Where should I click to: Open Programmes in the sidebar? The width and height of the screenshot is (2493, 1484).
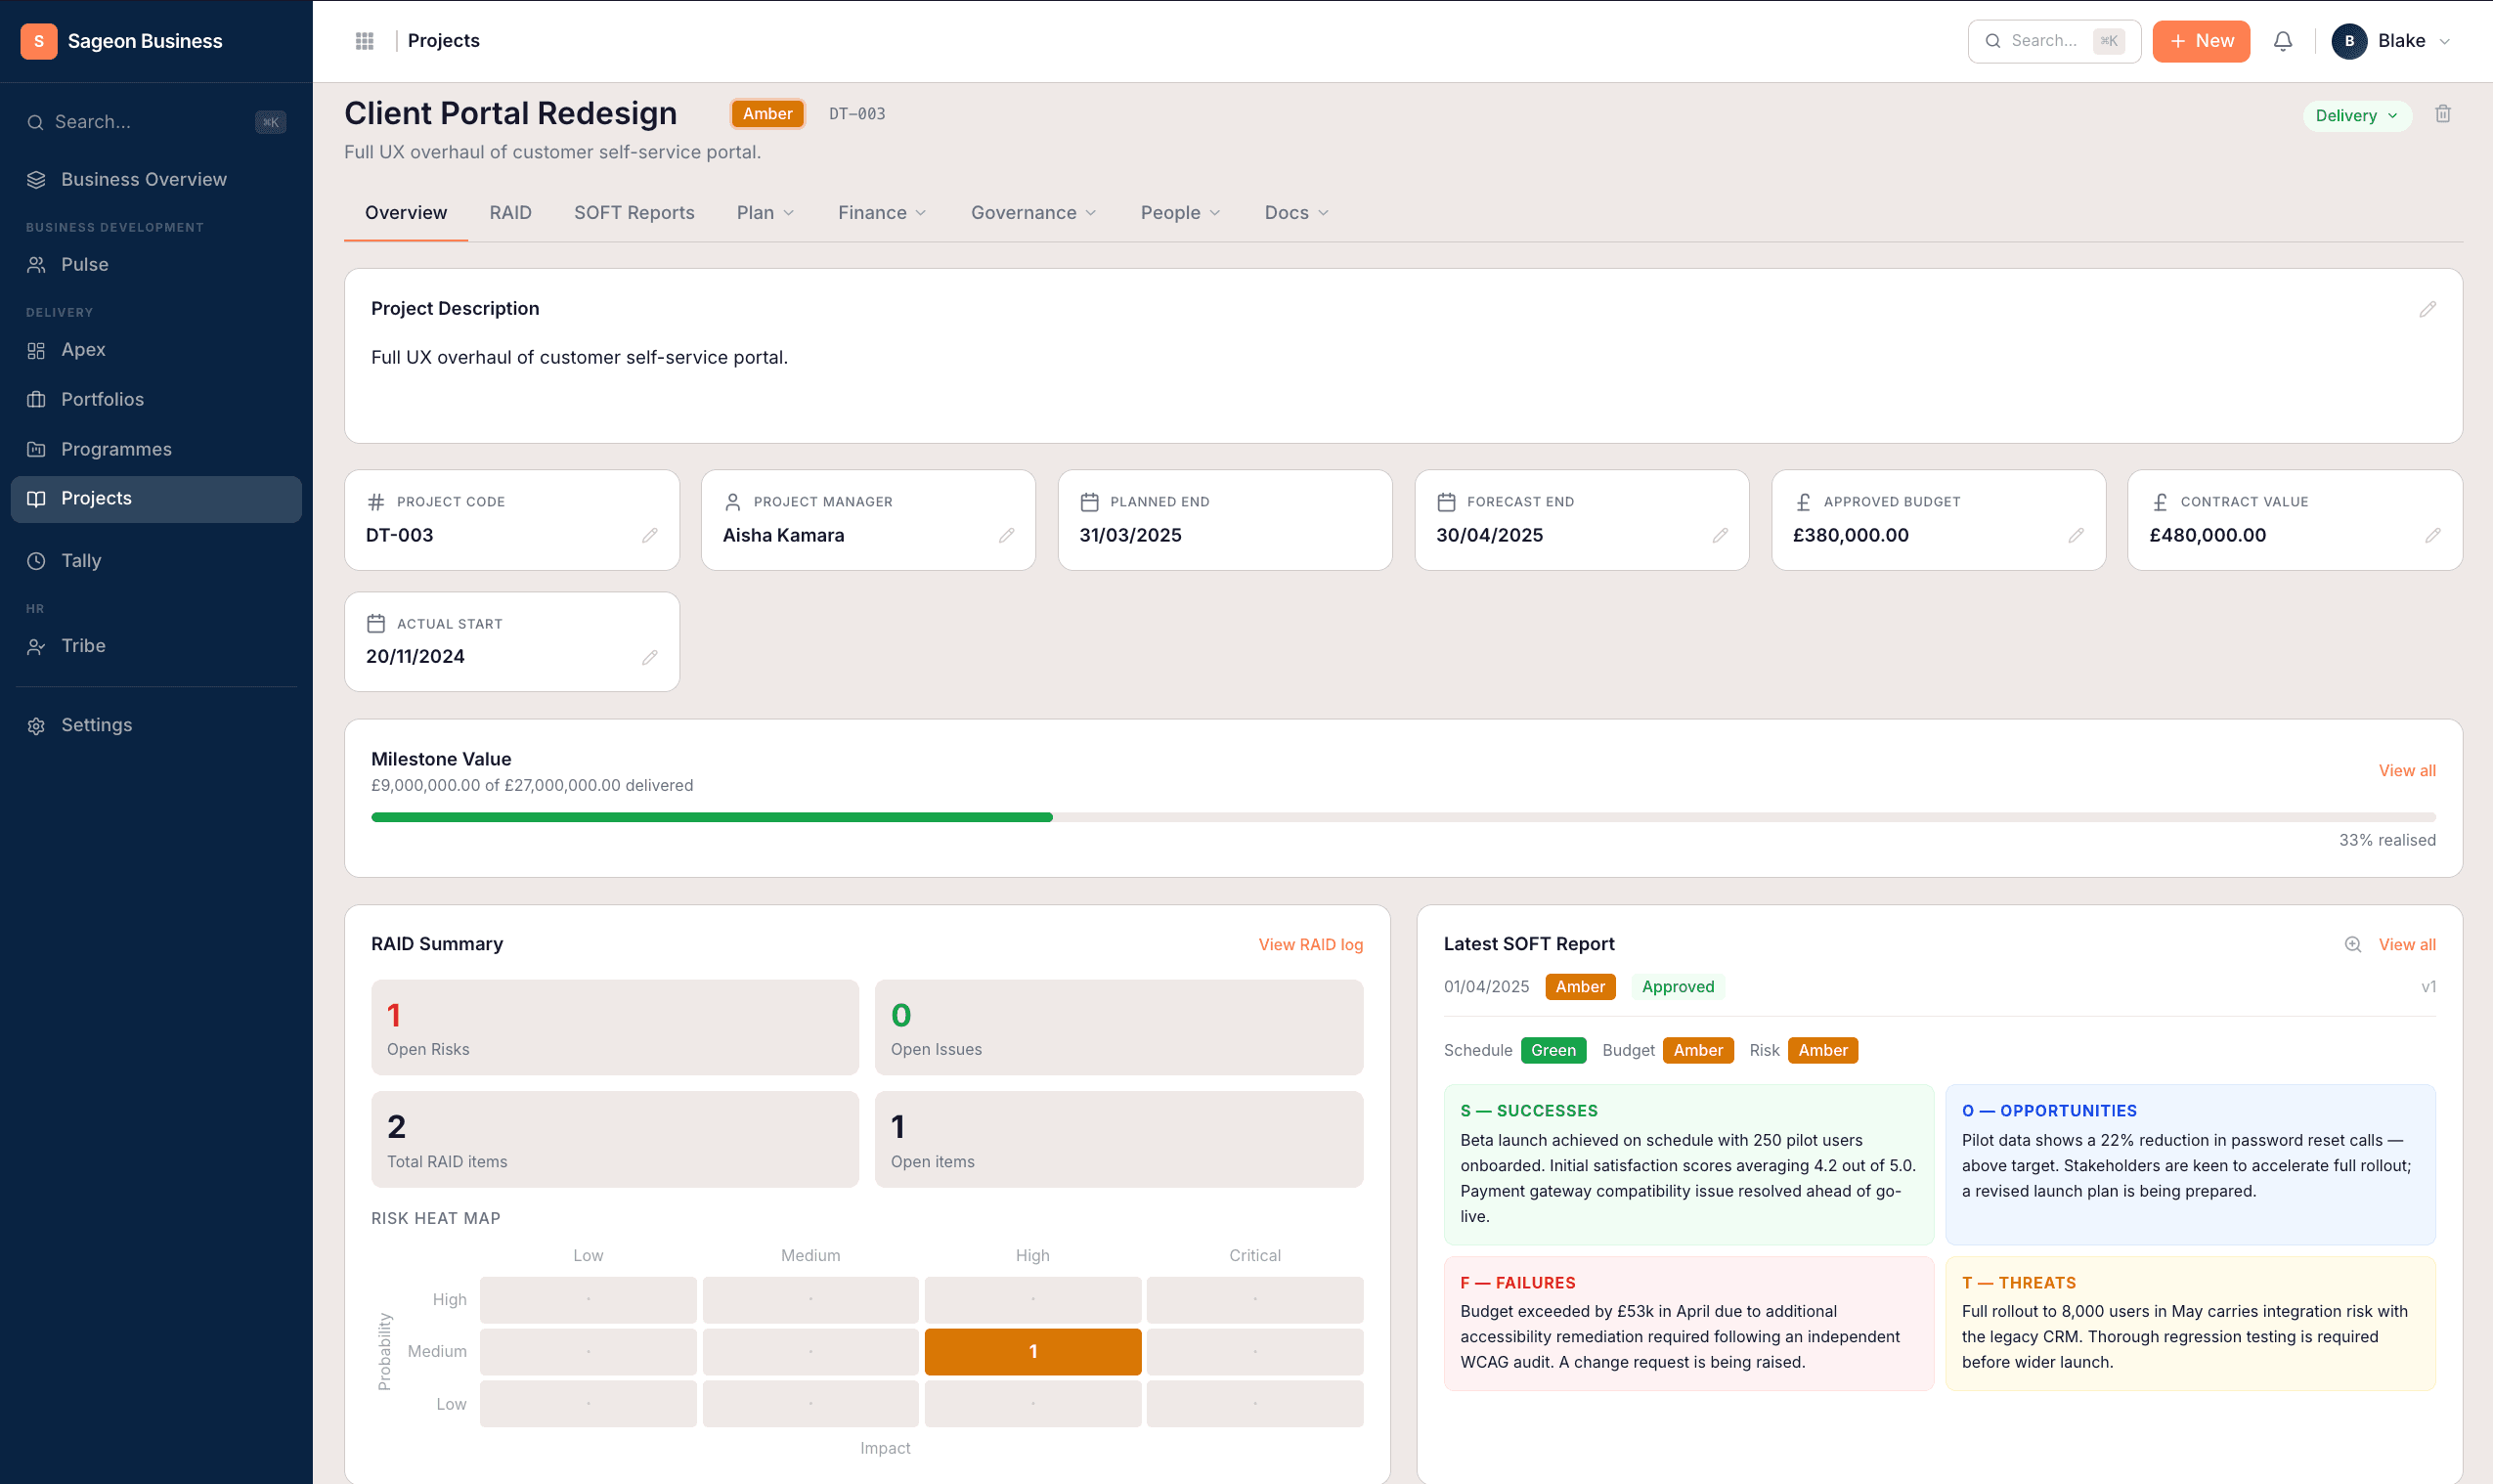[x=156, y=450]
